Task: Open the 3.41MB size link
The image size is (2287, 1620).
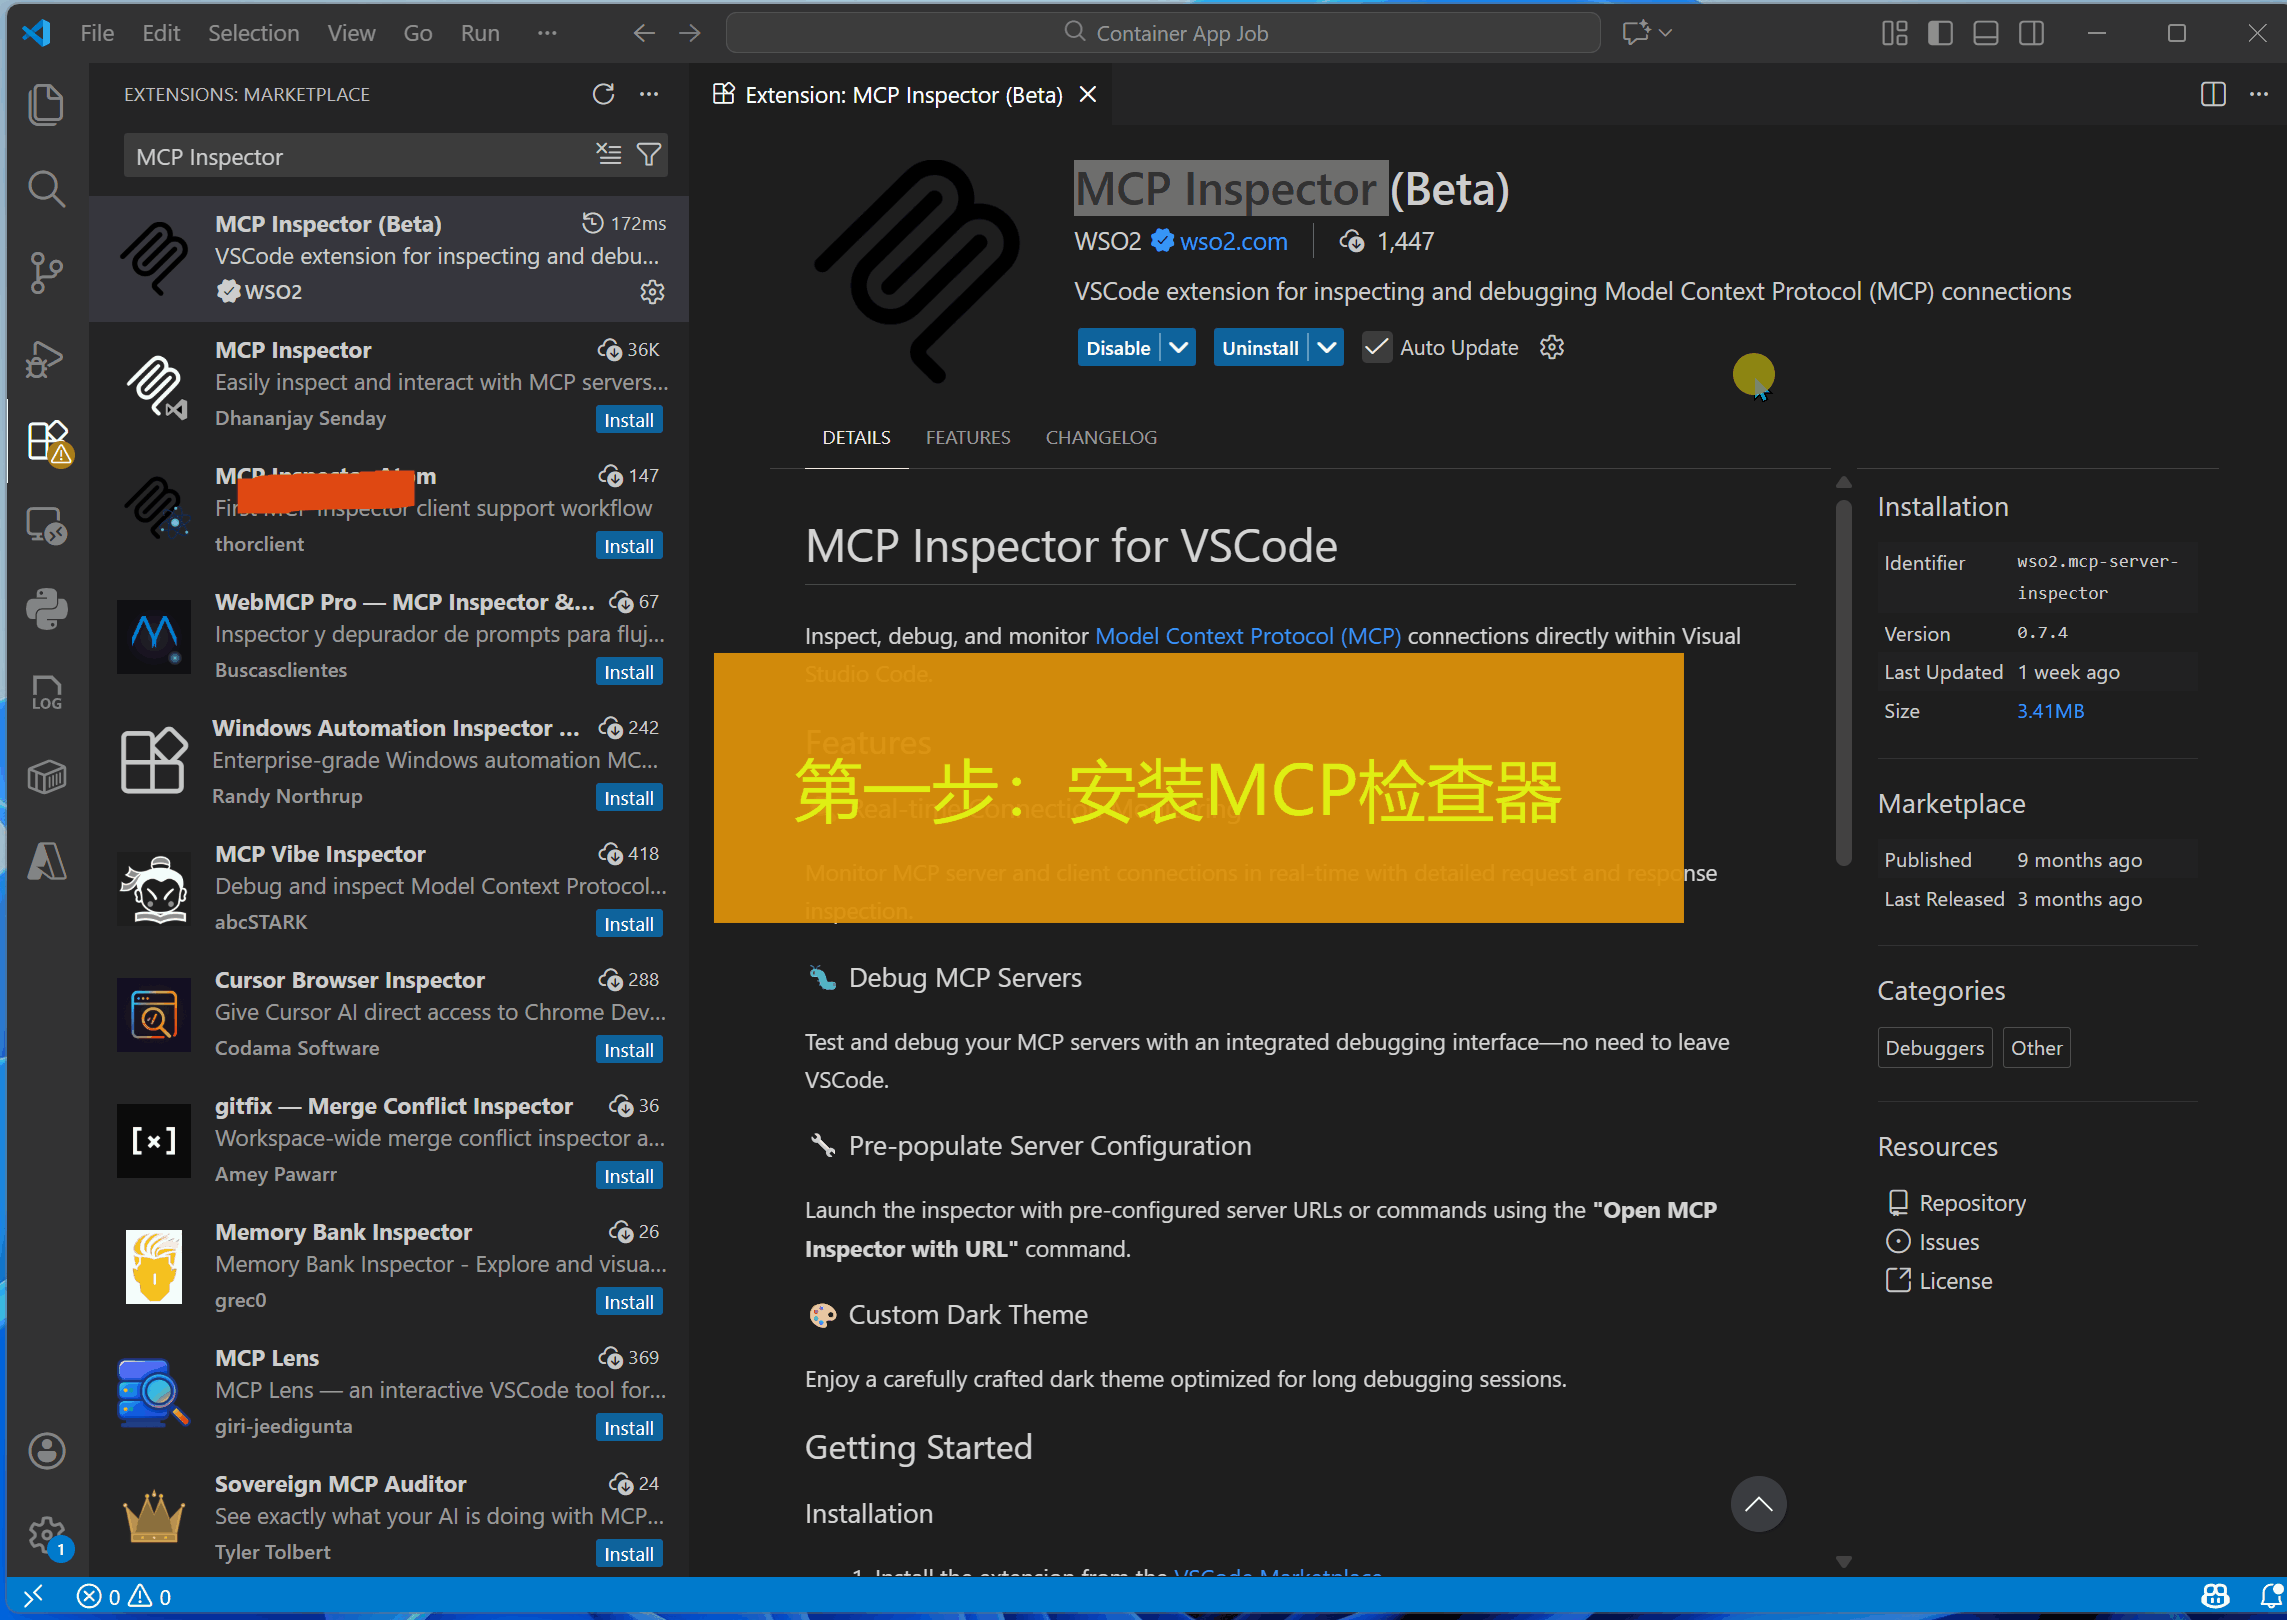Action: coord(2050,711)
